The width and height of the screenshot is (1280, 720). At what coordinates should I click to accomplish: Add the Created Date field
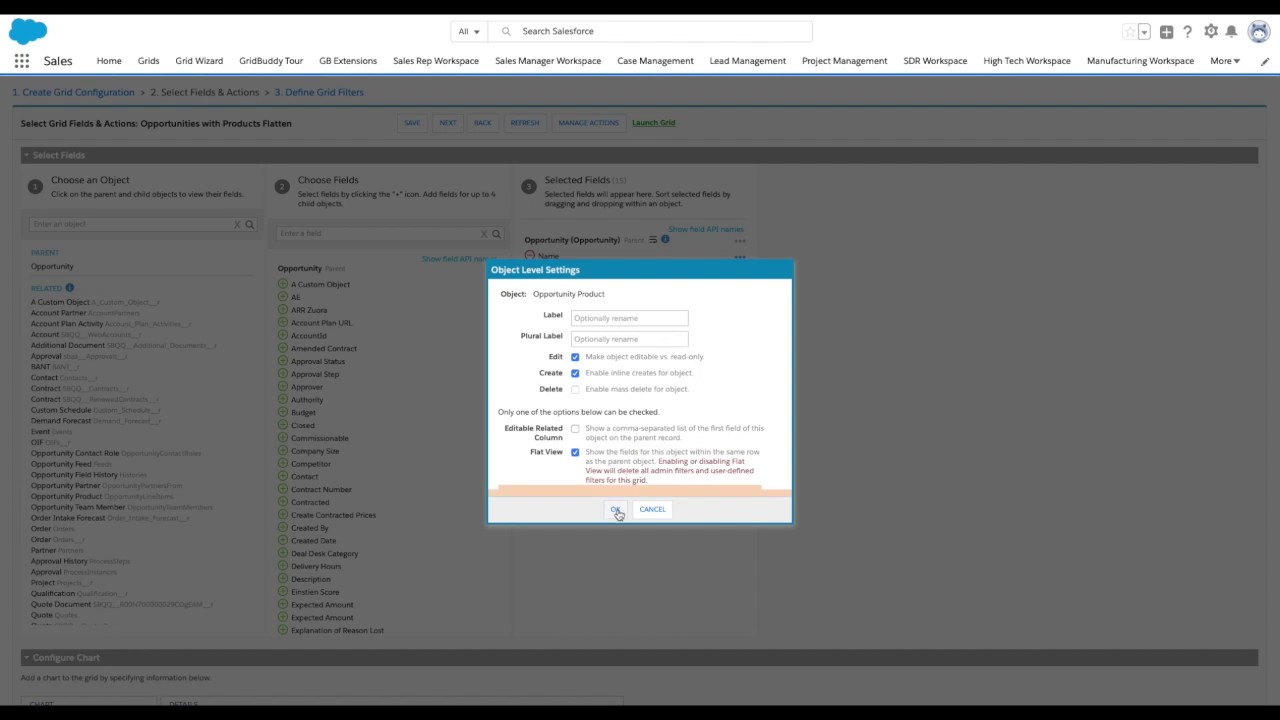(x=283, y=540)
